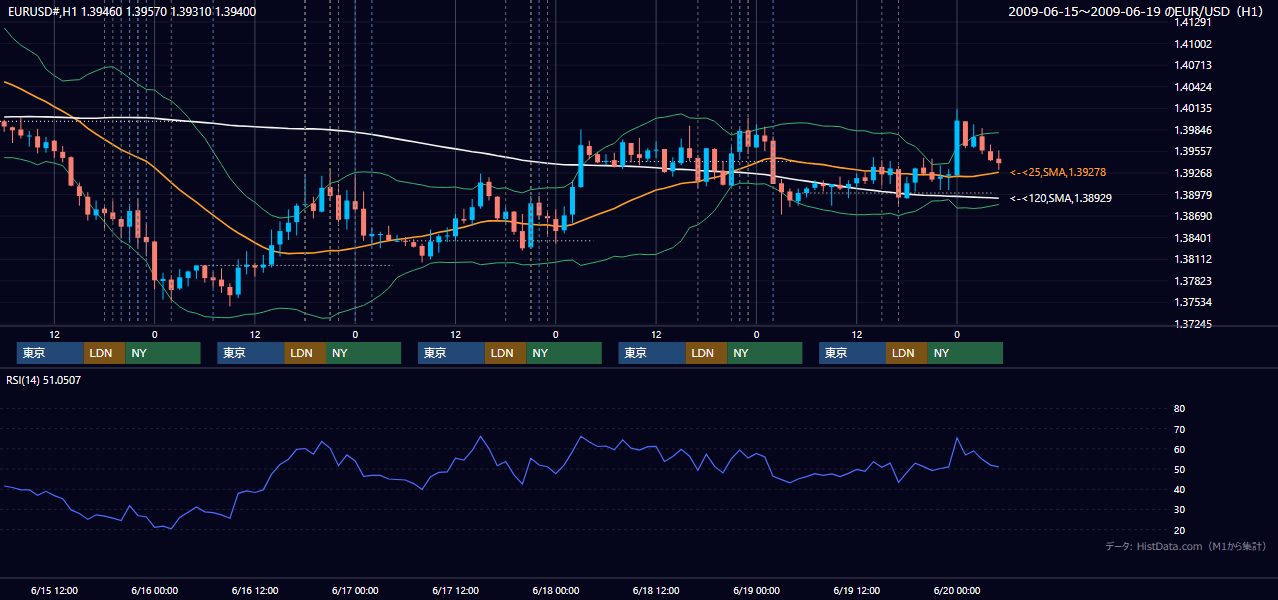Click the HistData.com data source credit
1278x600 pixels.
pyautogui.click(x=1186, y=546)
